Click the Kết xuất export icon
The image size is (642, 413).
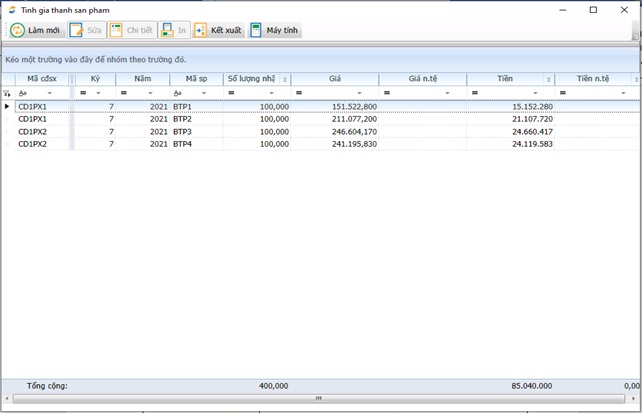coord(201,31)
